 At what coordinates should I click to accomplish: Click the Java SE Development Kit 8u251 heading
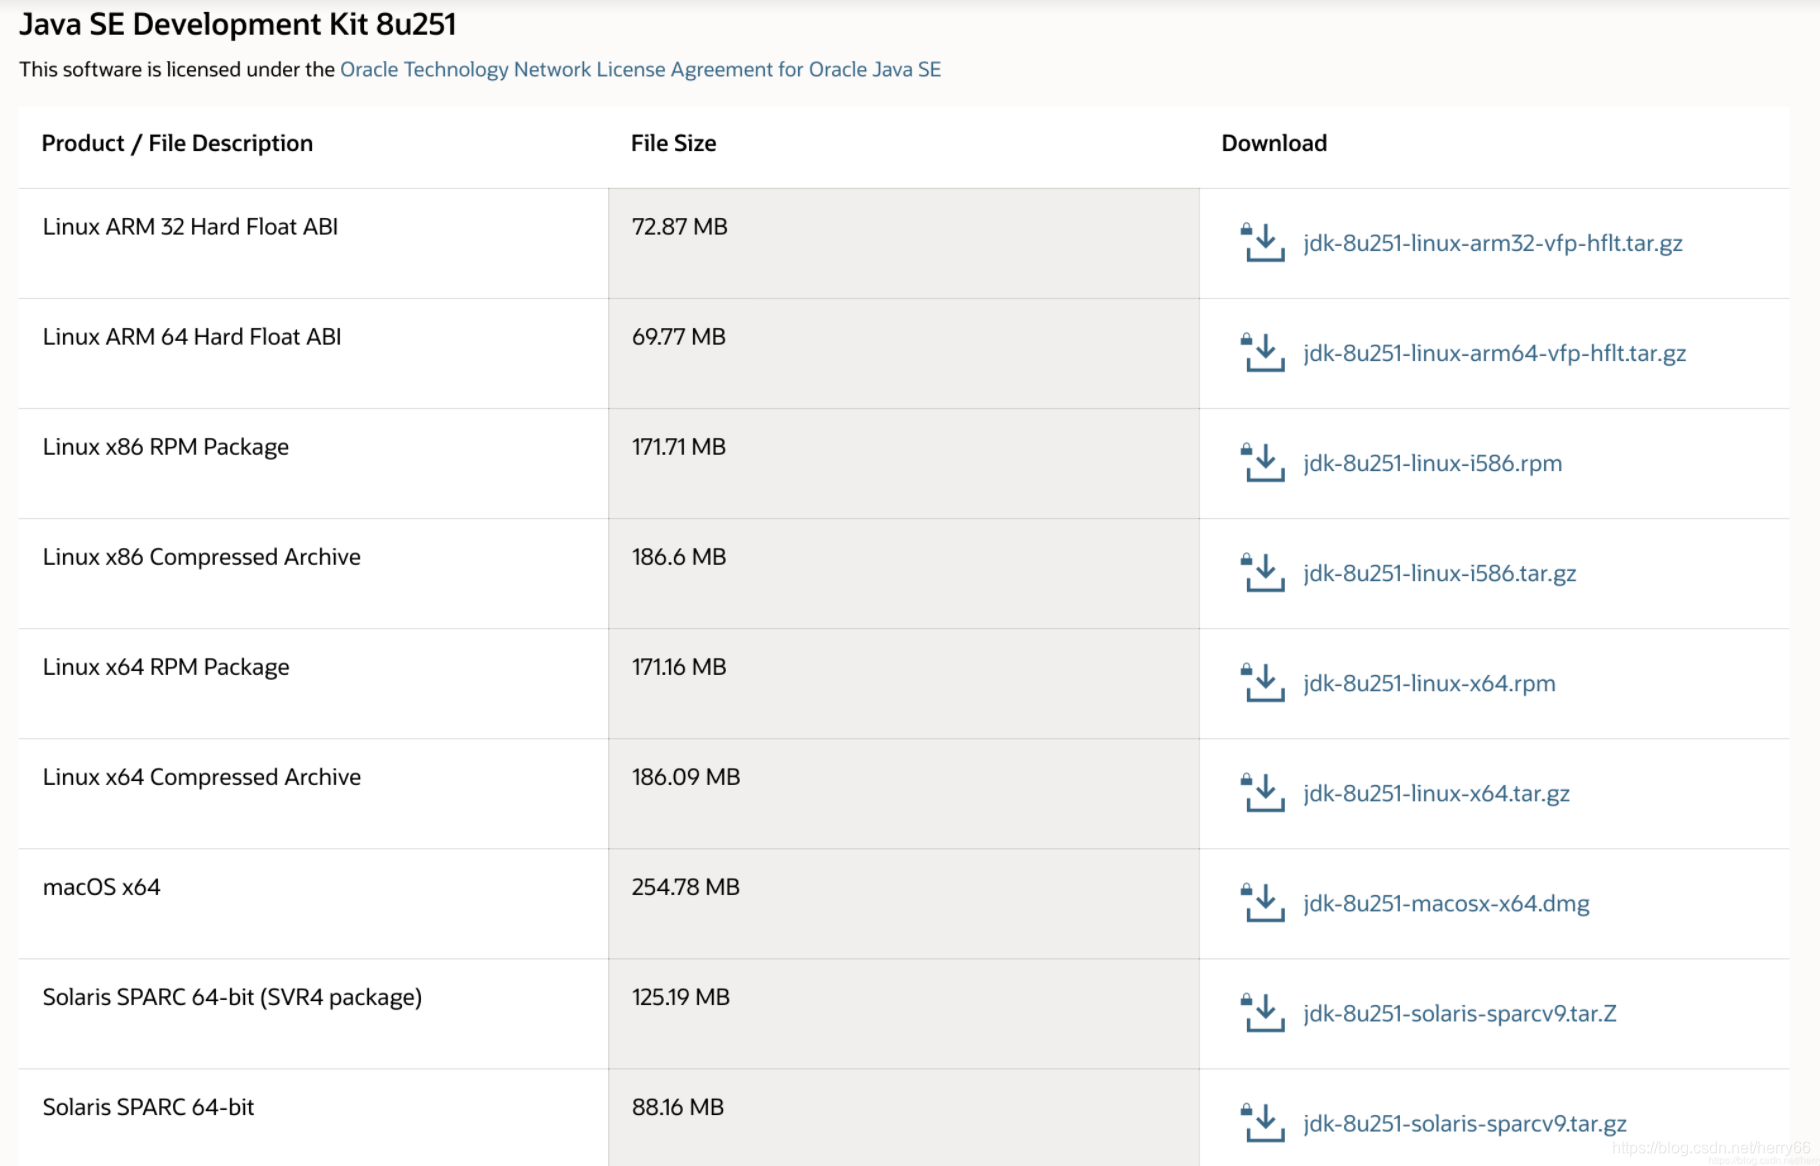(237, 24)
